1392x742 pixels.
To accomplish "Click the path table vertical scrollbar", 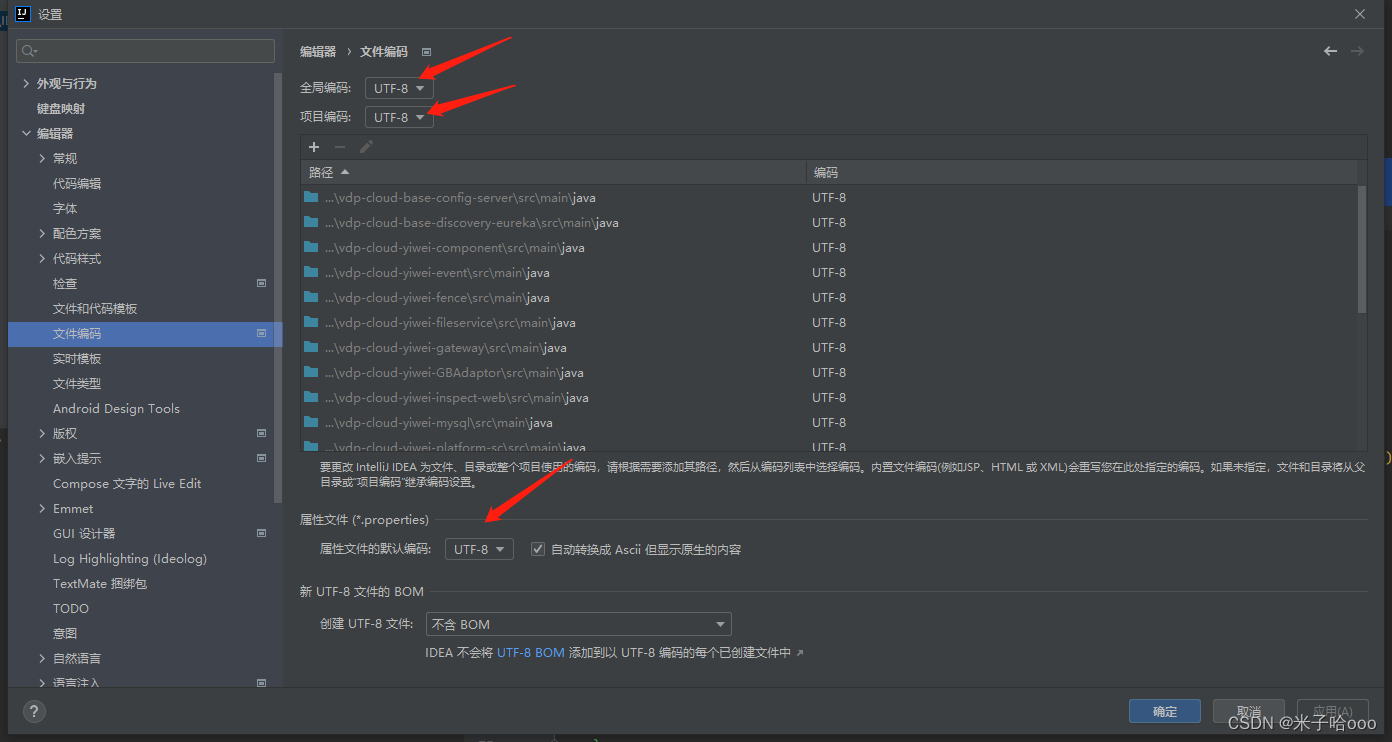I will (x=1361, y=250).
